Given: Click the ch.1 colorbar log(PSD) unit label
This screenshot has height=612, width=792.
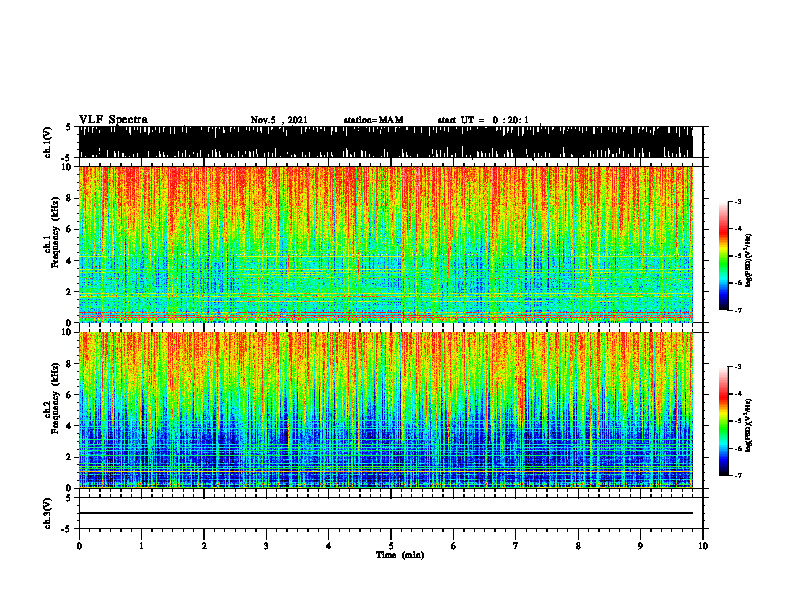Looking at the screenshot, I should tap(749, 260).
